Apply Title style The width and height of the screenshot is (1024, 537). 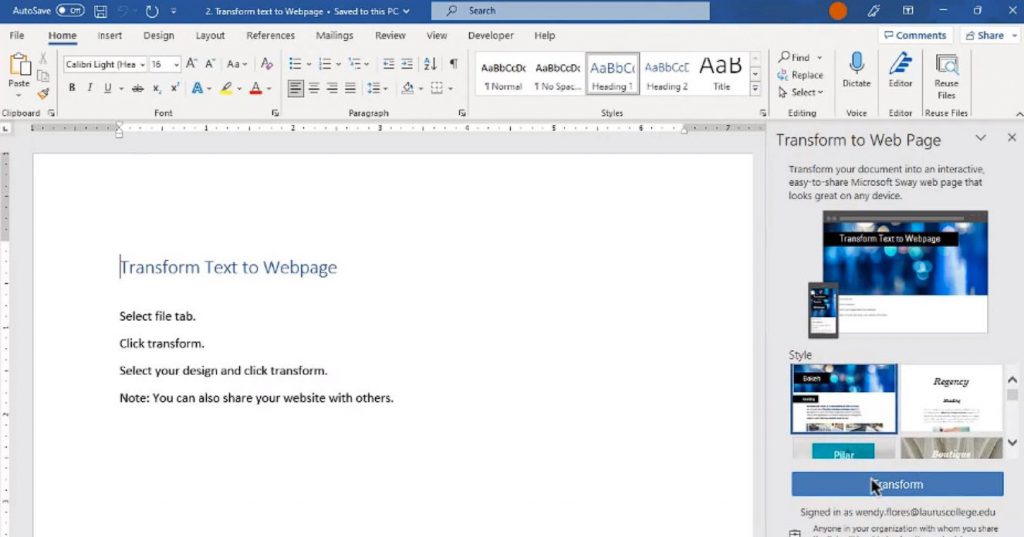721,74
